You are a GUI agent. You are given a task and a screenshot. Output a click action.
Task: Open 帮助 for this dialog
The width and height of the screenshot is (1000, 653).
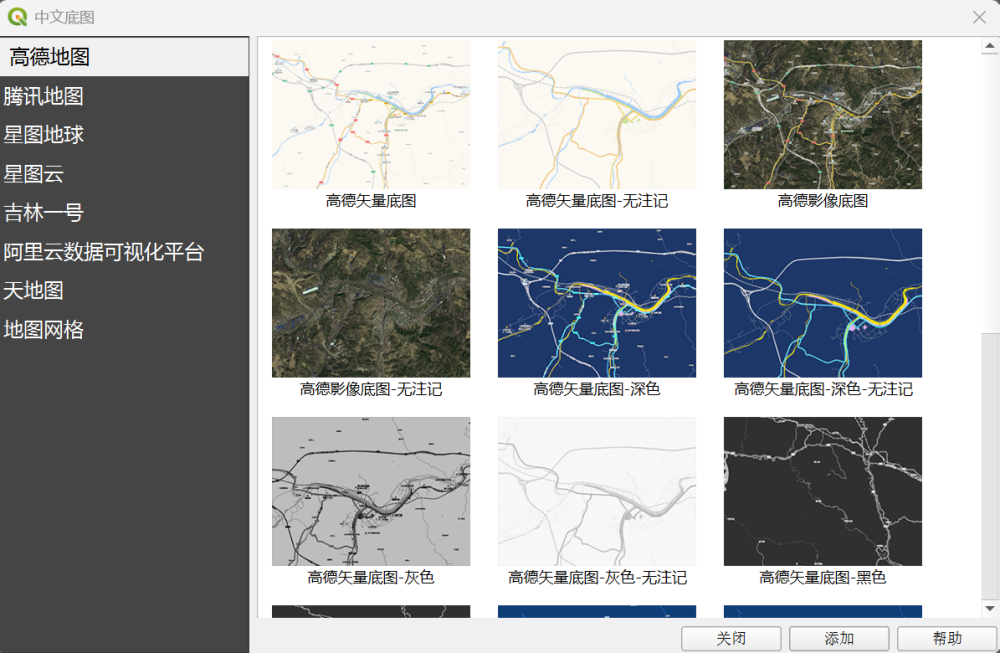[947, 638]
